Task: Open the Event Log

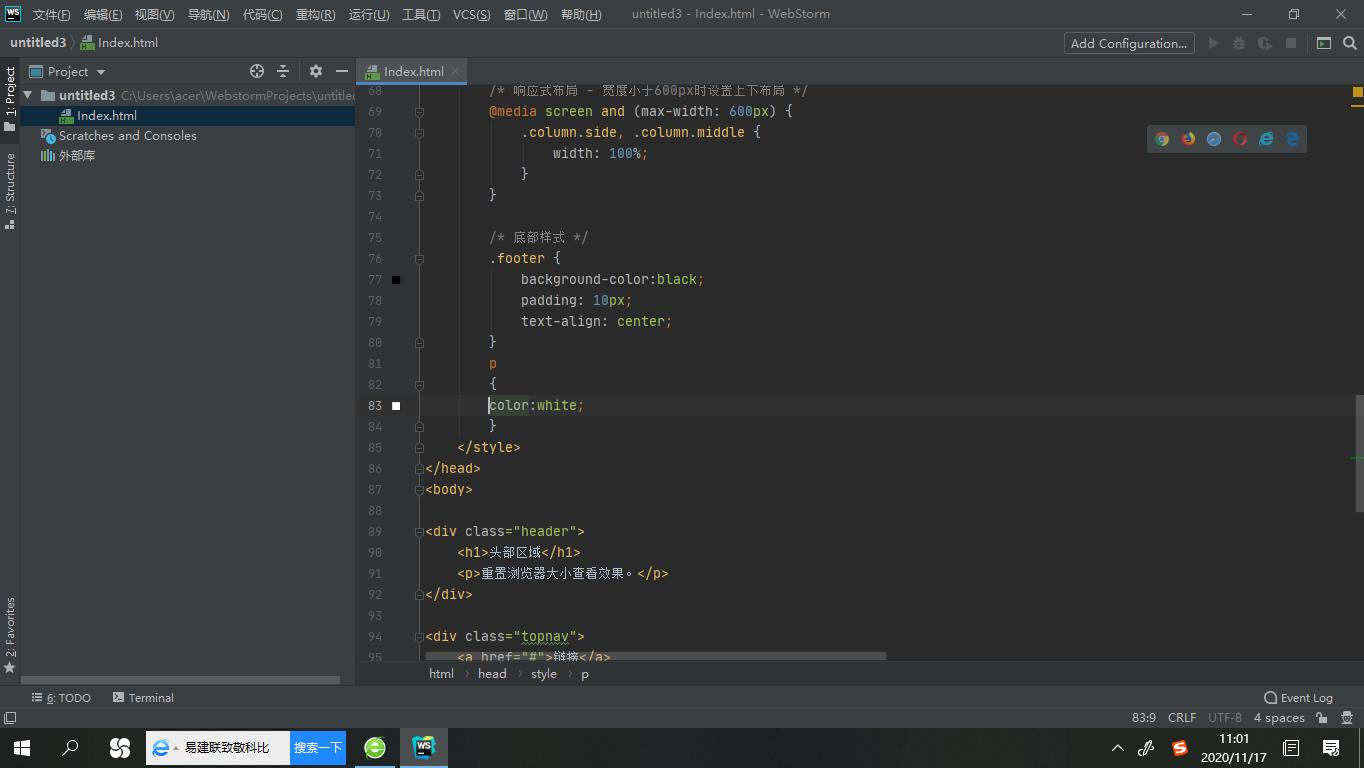Action: click(1298, 698)
